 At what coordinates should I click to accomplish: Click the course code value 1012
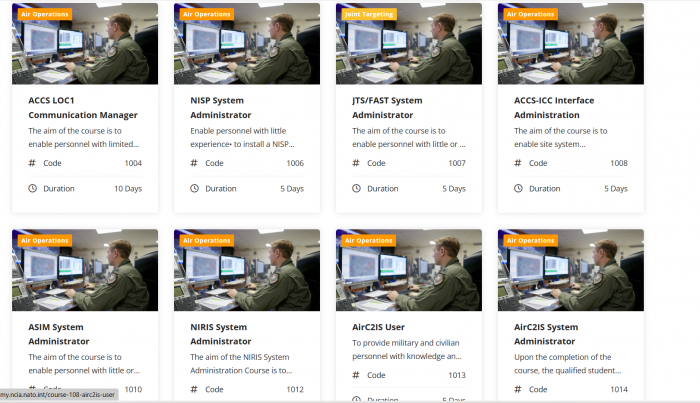coord(295,389)
